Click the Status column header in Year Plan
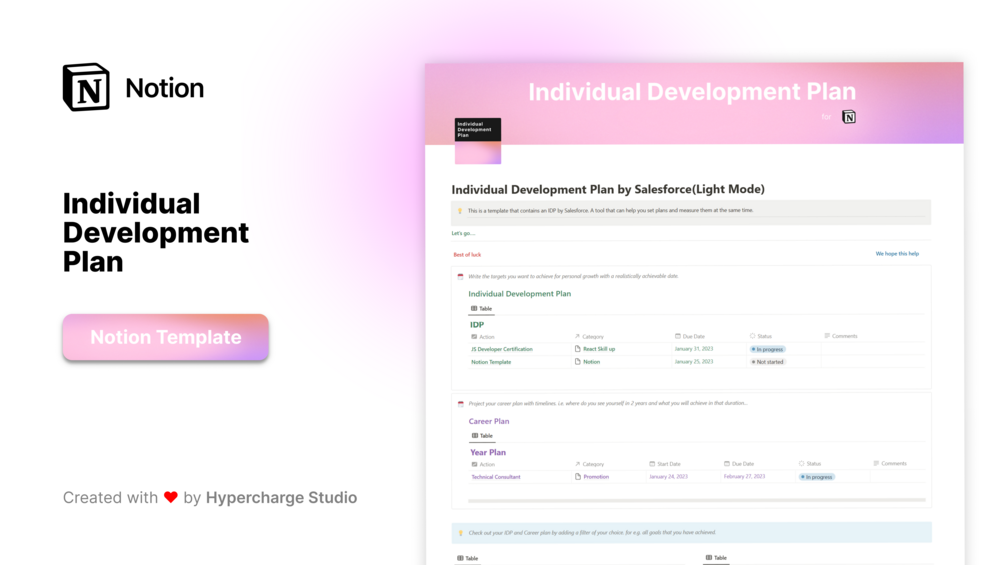The width and height of the screenshot is (1005, 565). 810,463
